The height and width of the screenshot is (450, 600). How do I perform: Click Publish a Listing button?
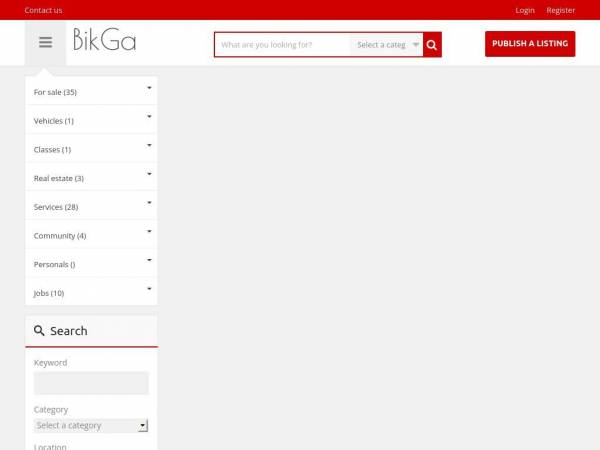[530, 44]
